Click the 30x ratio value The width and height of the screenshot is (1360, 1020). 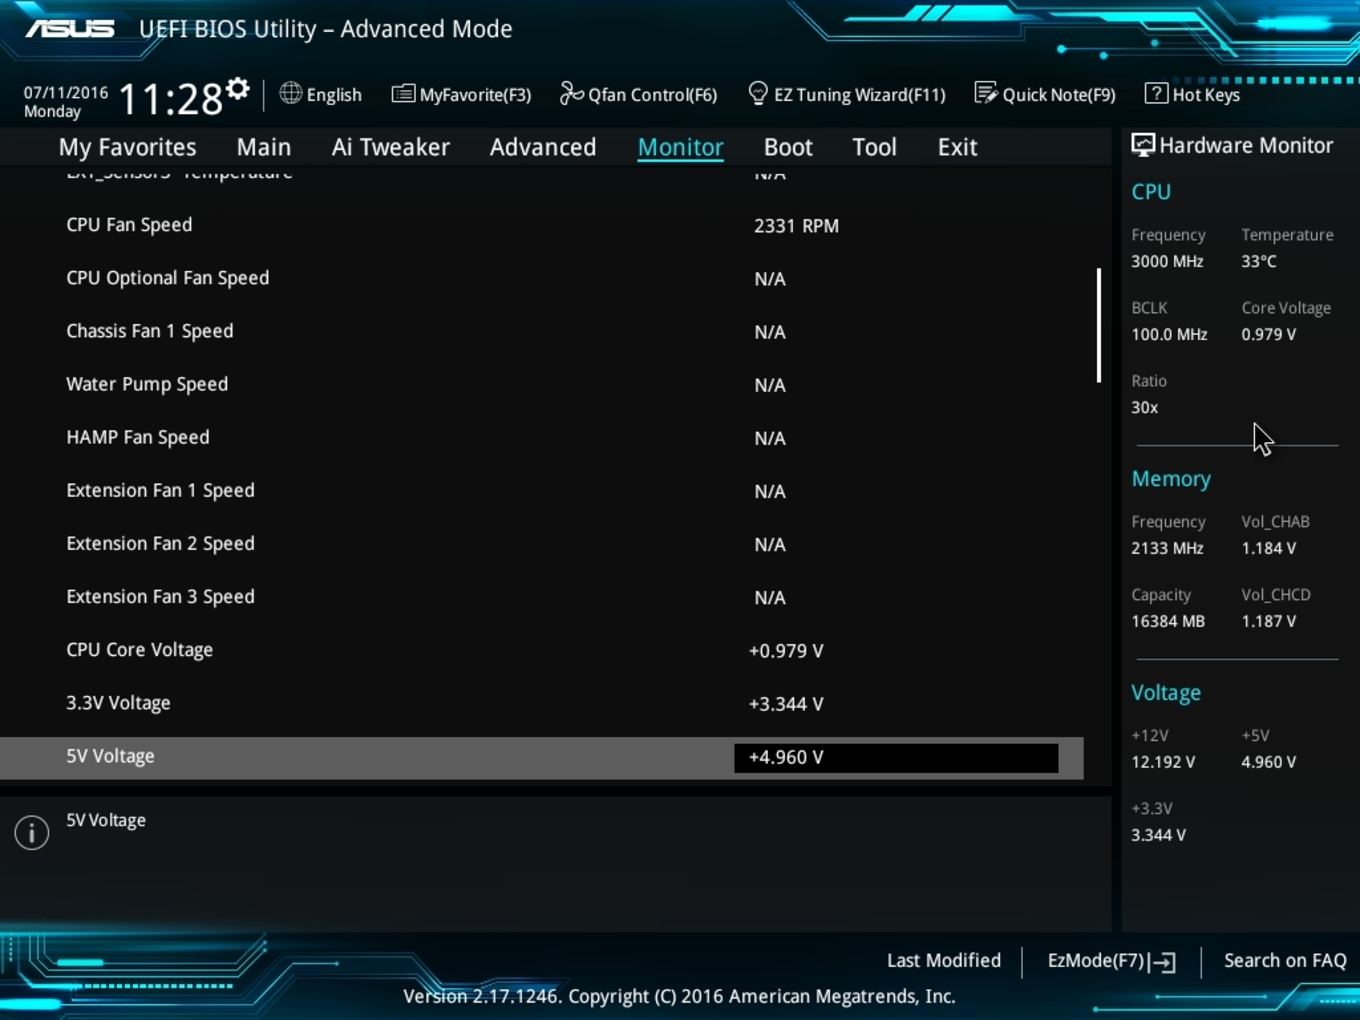[1144, 407]
